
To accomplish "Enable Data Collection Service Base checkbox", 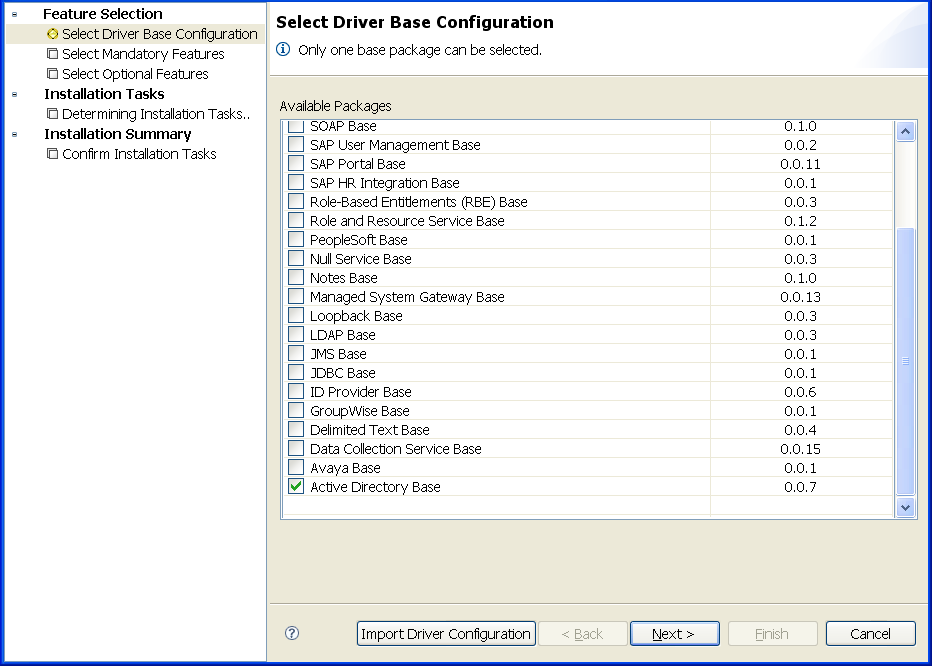I will click(x=296, y=448).
